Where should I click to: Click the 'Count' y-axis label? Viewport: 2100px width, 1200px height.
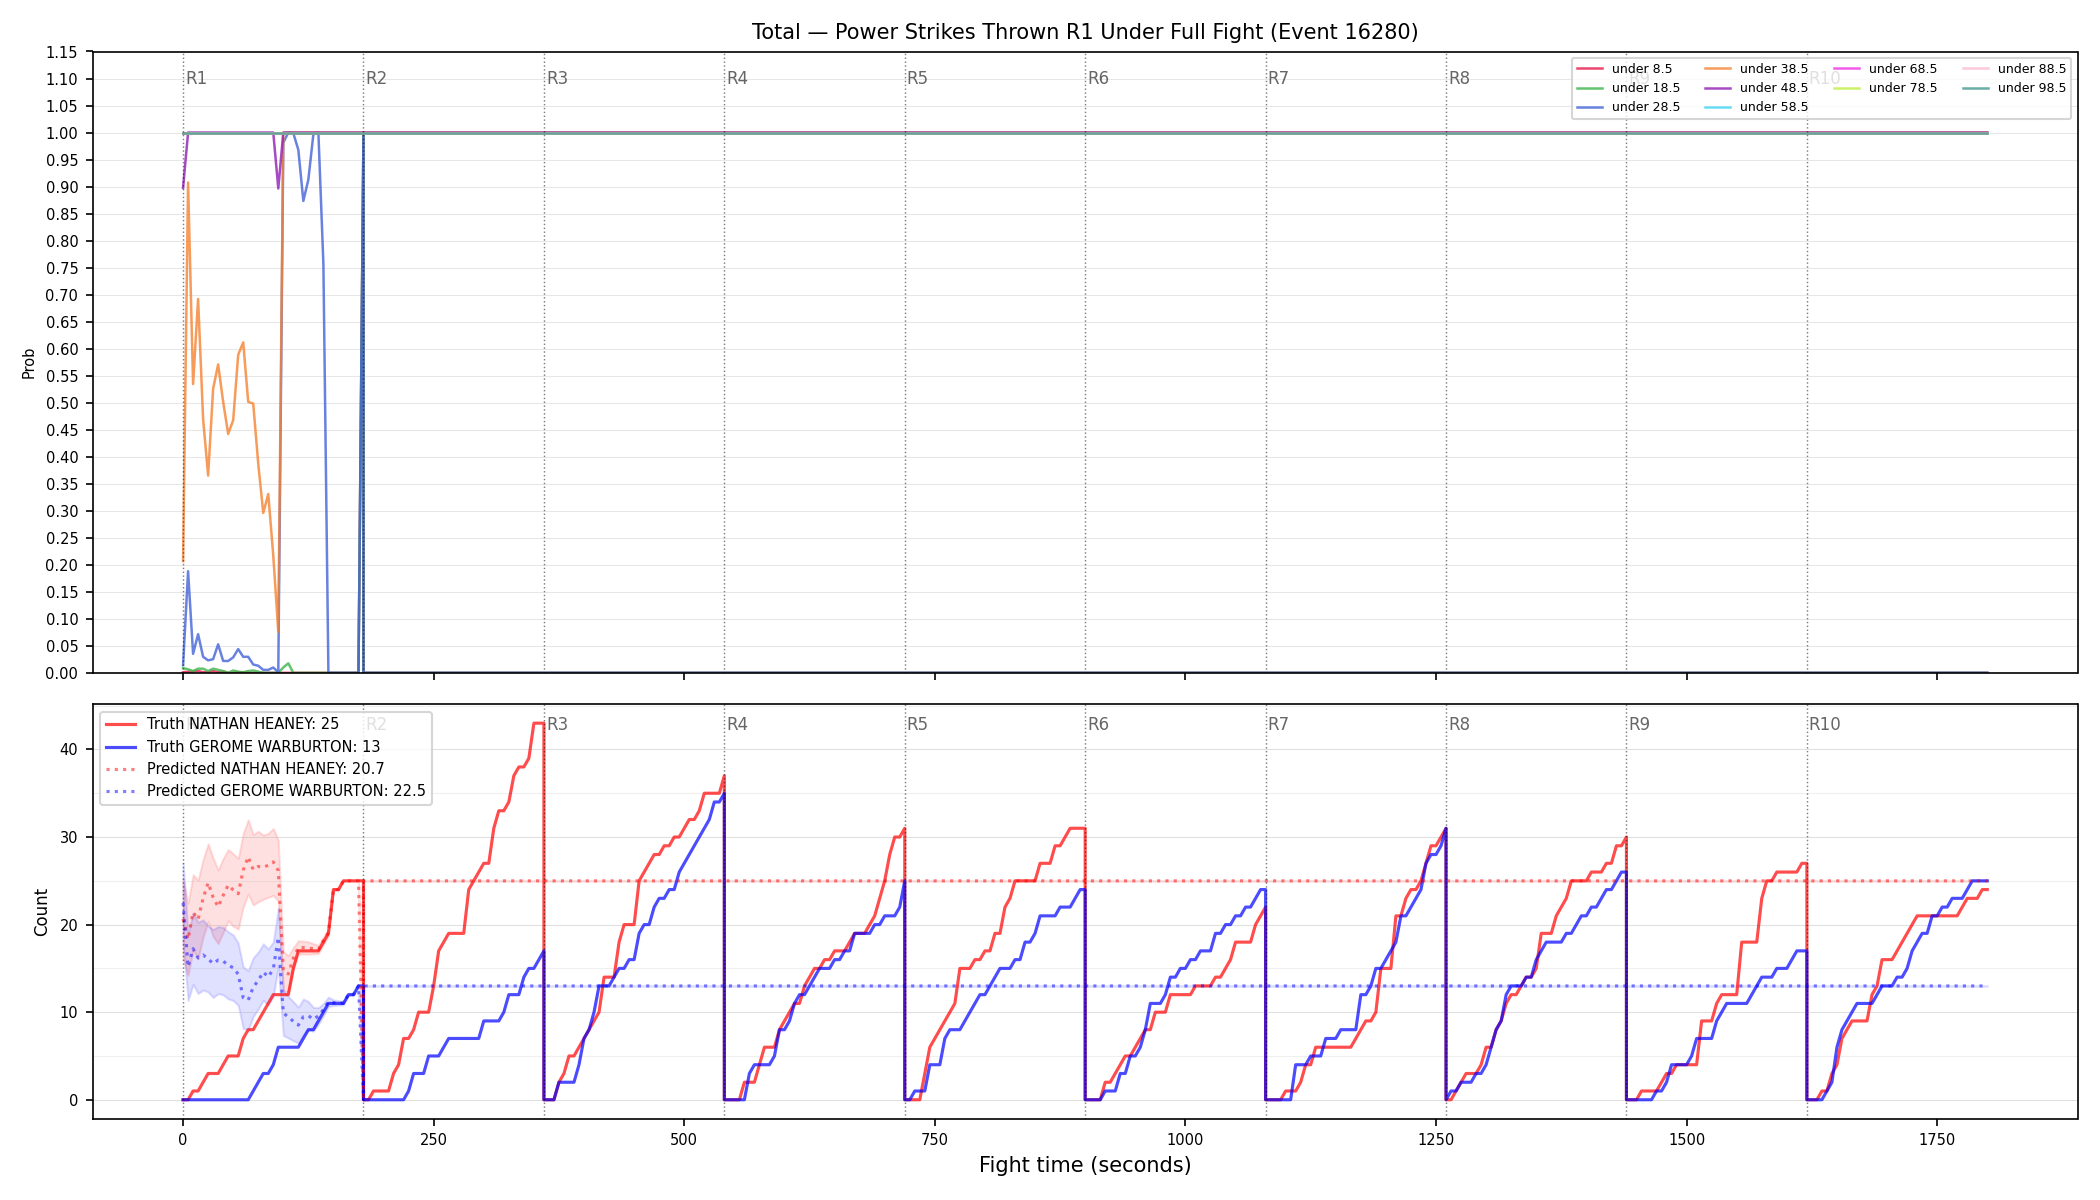tap(41, 912)
